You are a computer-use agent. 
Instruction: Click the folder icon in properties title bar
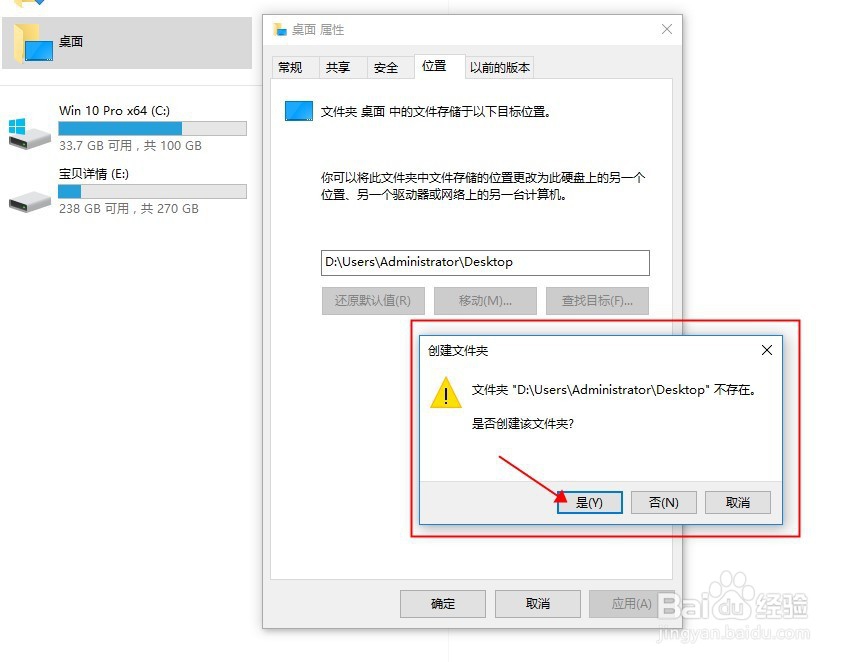(280, 29)
